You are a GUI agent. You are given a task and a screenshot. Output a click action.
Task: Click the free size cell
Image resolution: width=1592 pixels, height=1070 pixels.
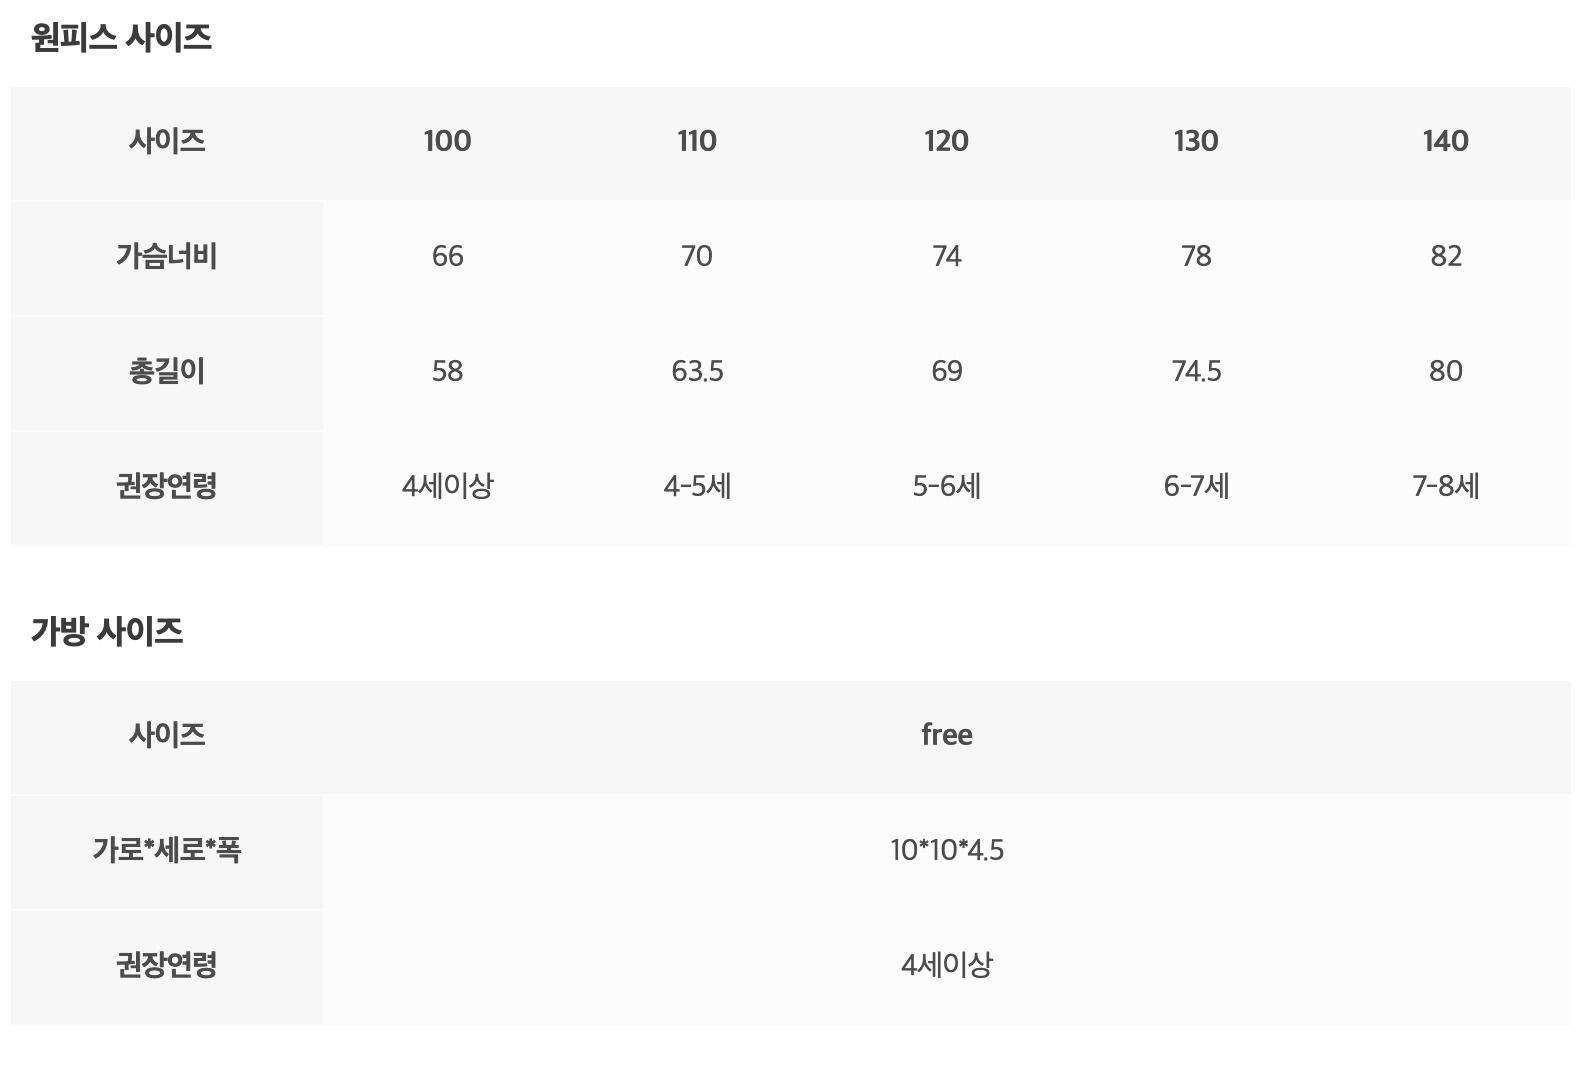(x=946, y=735)
